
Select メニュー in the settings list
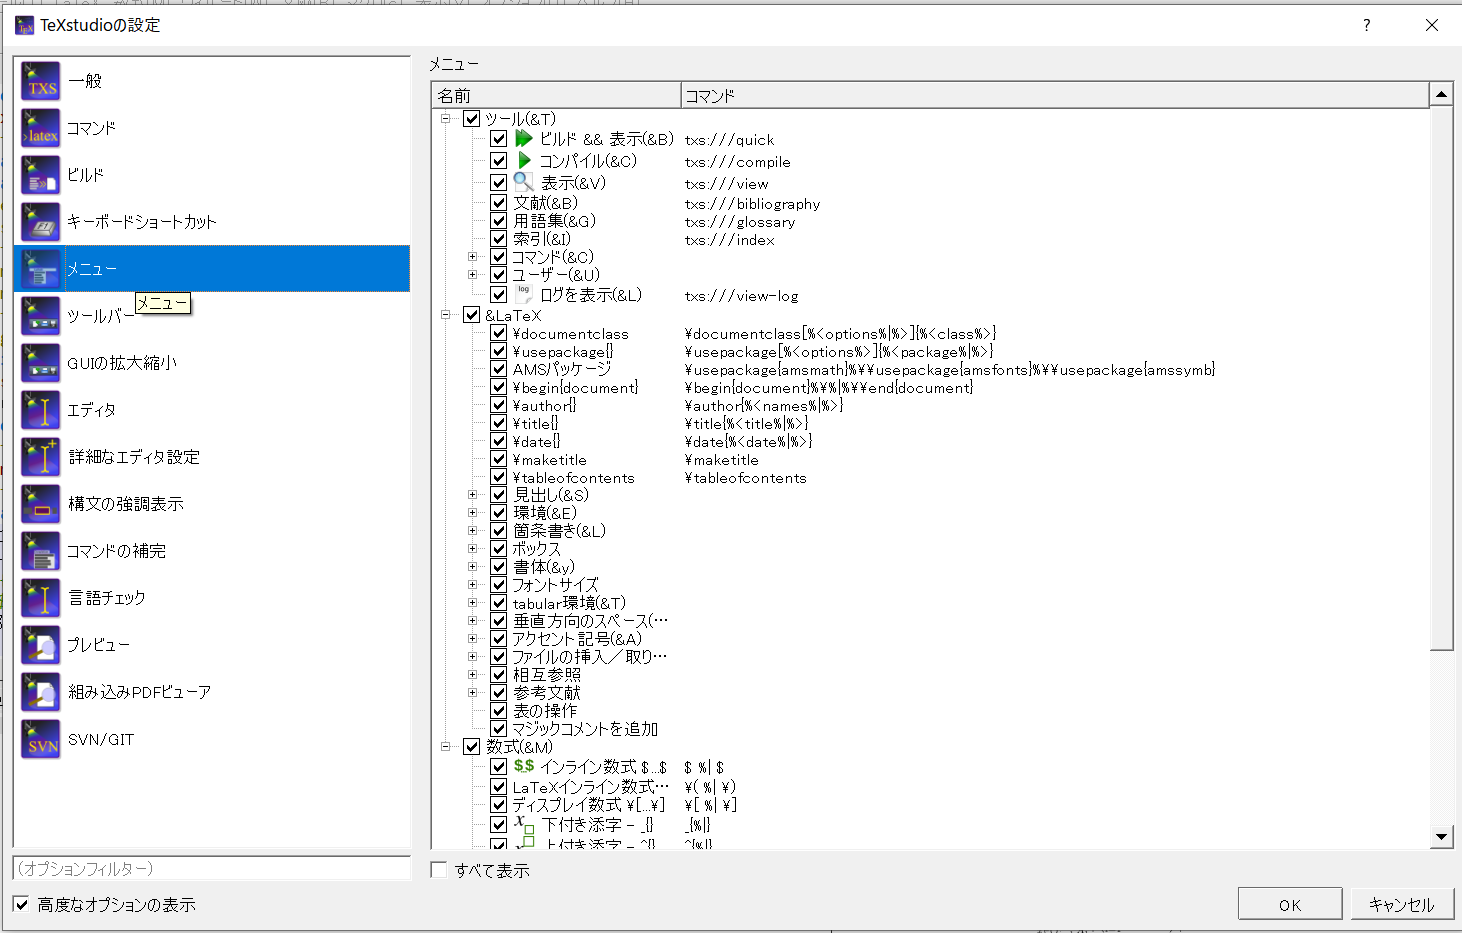(212, 269)
